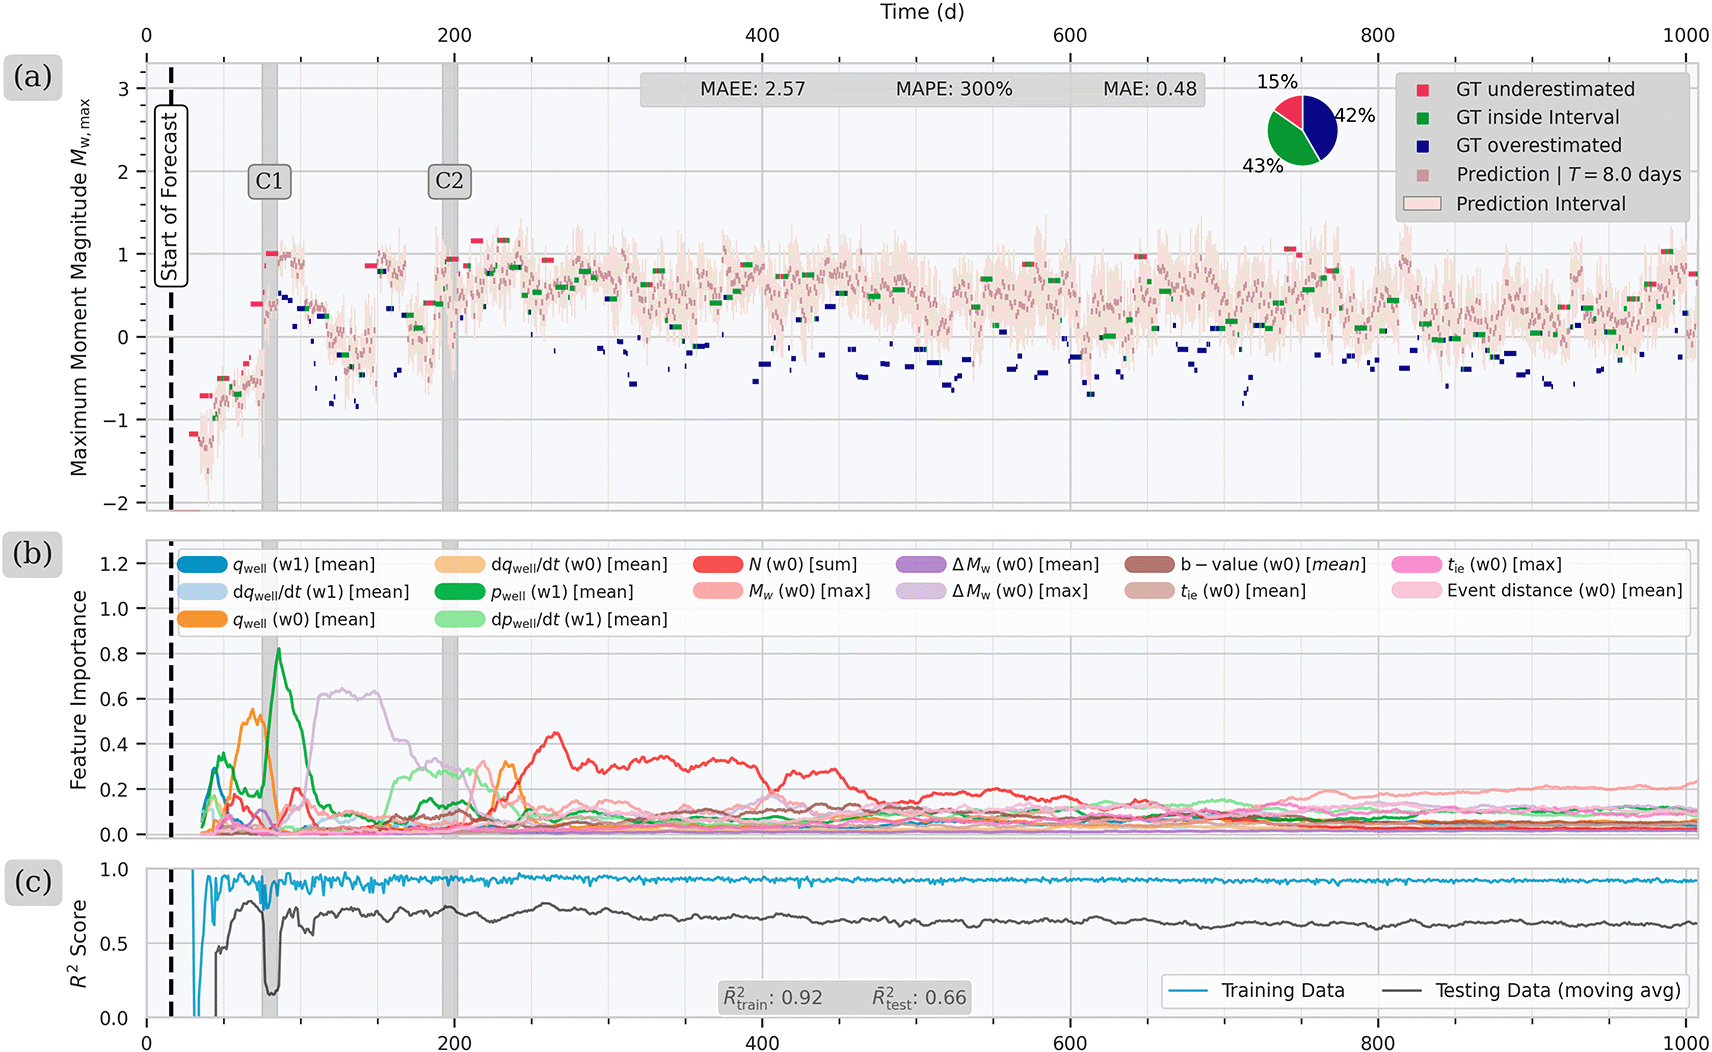Click the b-value (w0) [mean] brown swatch
This screenshot has height=1052, width=1712.
click(x=1150, y=564)
